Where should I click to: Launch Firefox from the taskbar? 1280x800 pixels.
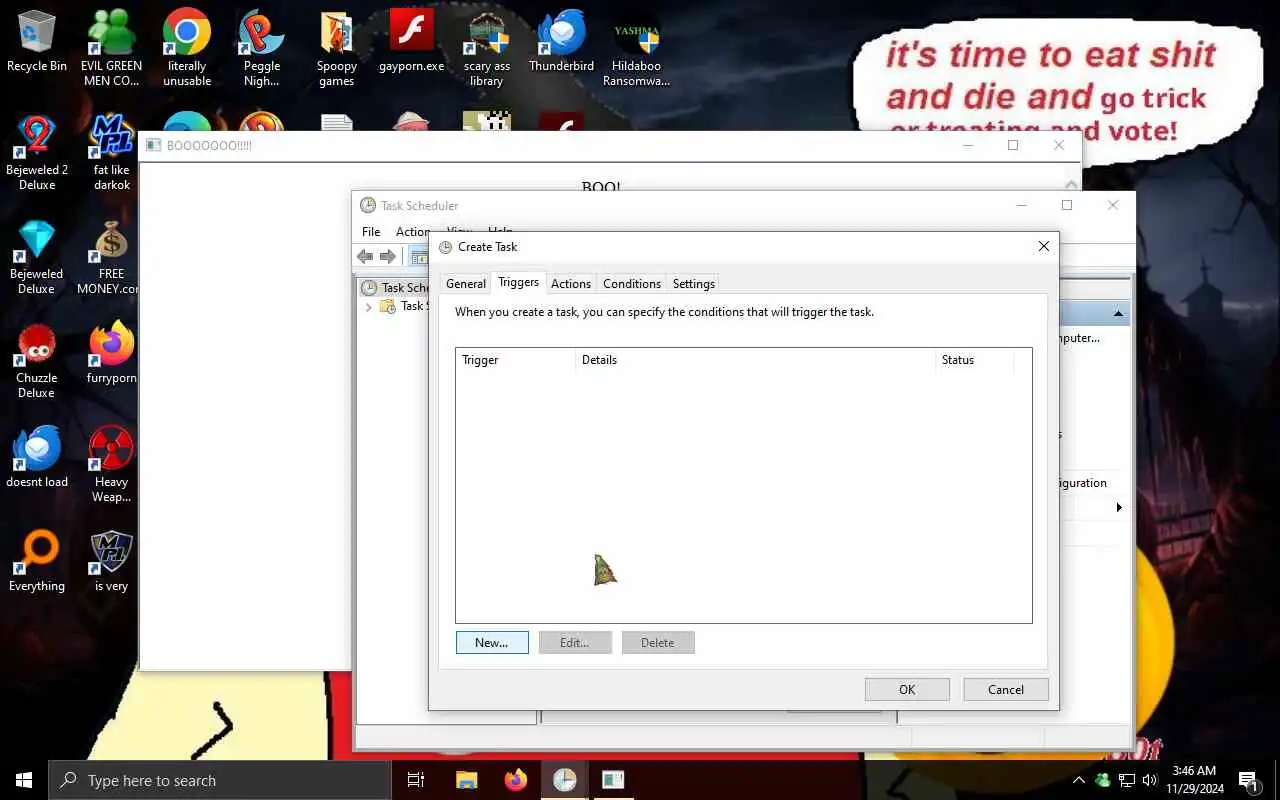pyautogui.click(x=515, y=780)
